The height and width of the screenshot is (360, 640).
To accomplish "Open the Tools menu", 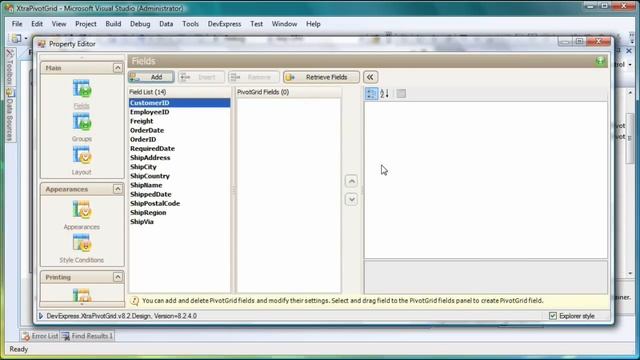I will coord(190,24).
